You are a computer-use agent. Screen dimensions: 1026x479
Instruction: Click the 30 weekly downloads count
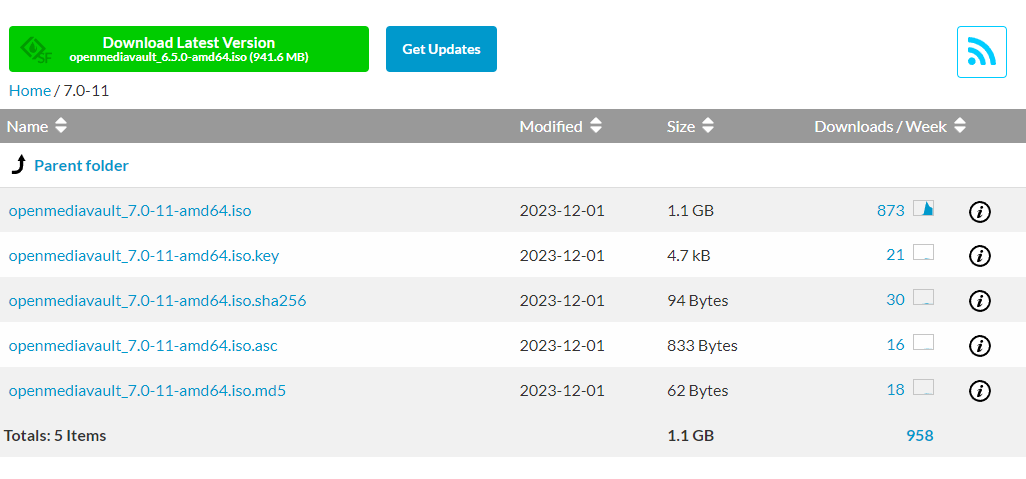[x=895, y=300]
